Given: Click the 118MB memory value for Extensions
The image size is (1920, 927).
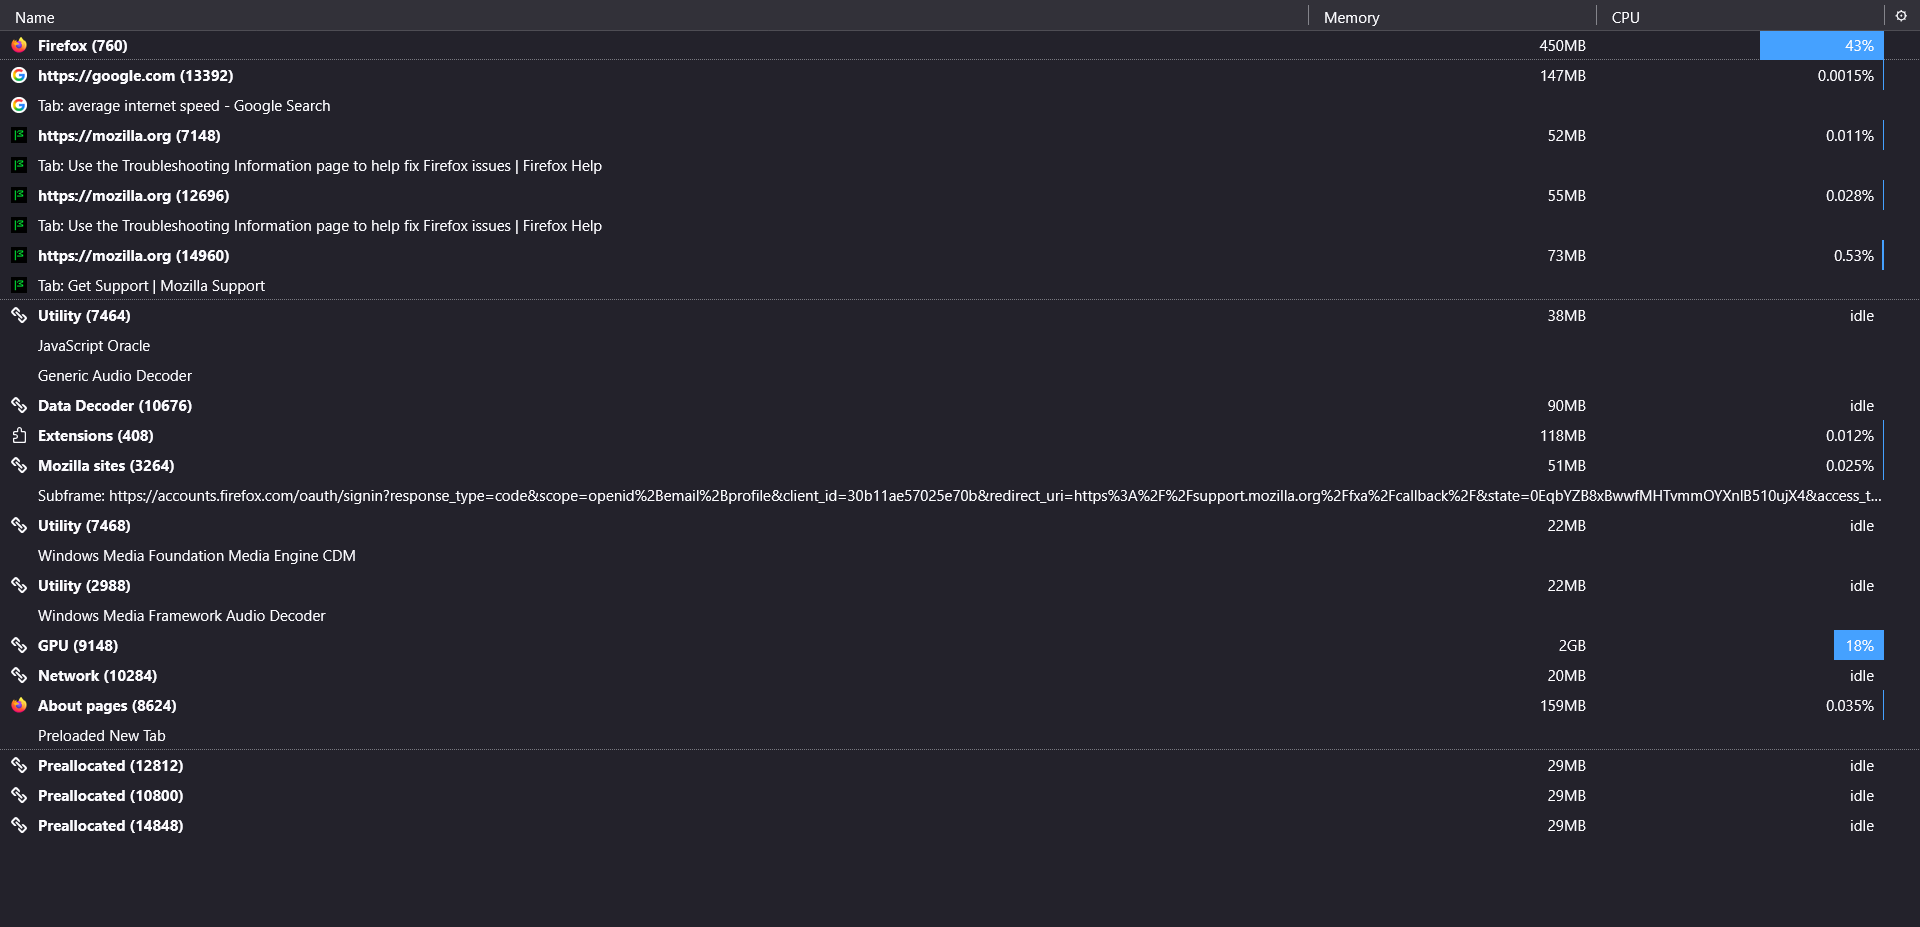Looking at the screenshot, I should 1562,435.
